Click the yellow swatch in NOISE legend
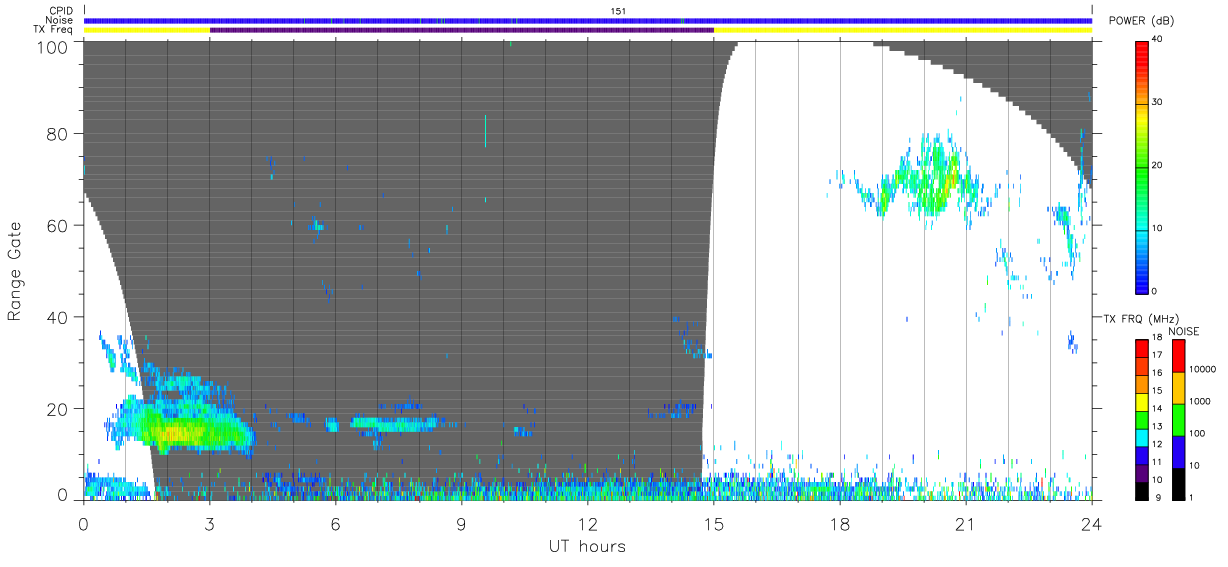Viewport: 1228px width, 567px height. [1178, 387]
